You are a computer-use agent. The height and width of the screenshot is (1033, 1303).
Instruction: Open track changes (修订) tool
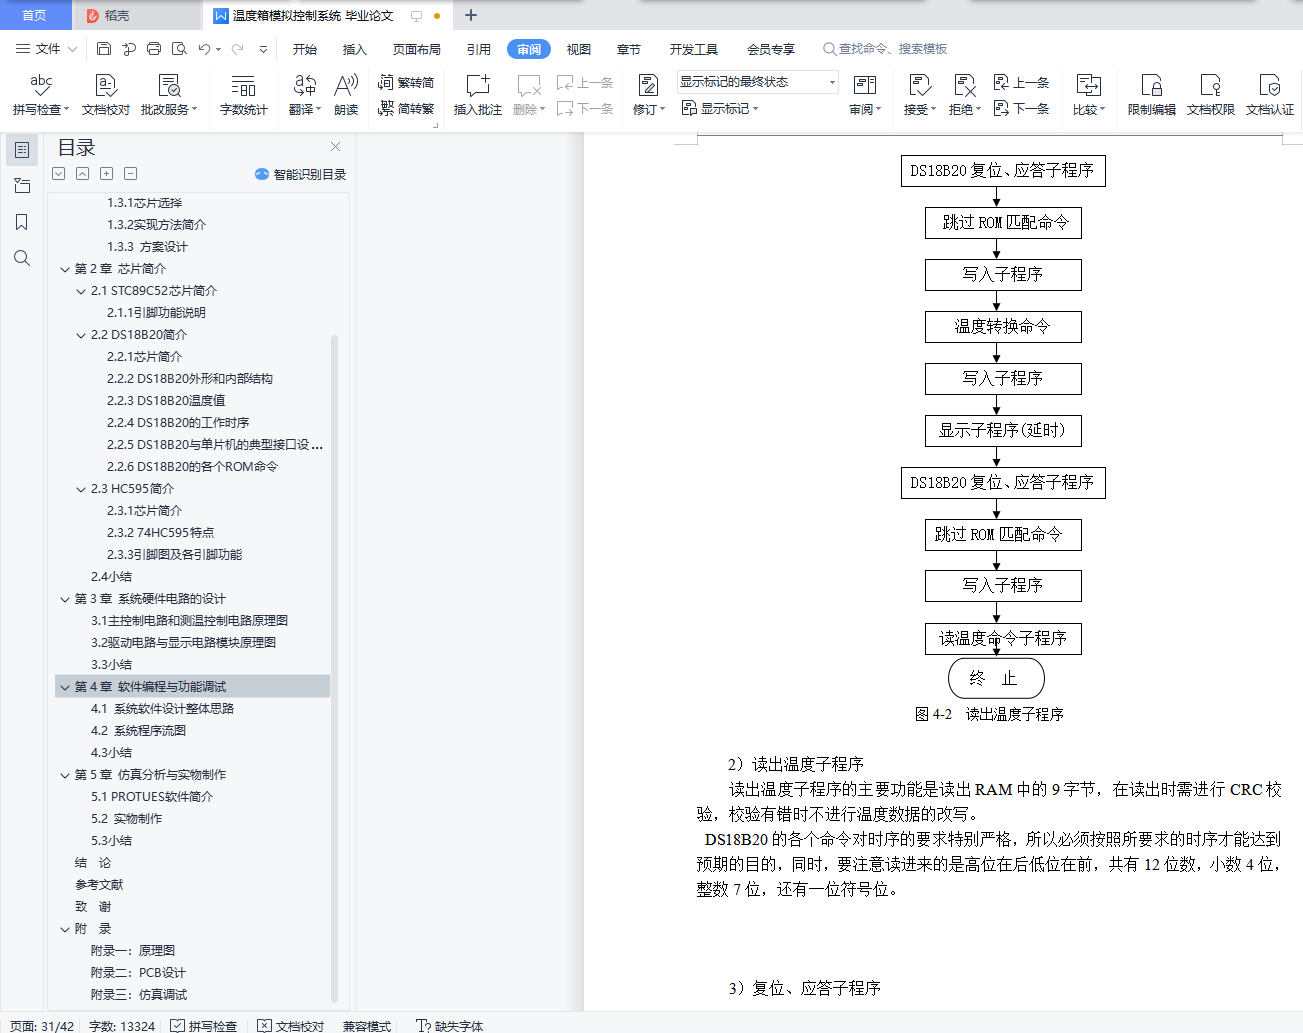(649, 95)
